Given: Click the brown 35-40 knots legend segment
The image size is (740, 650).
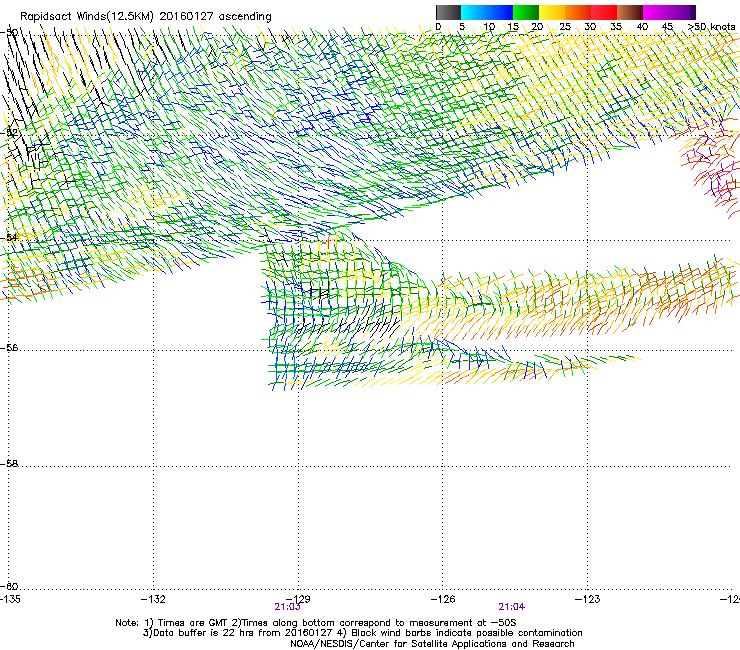Looking at the screenshot, I should (630, 12).
